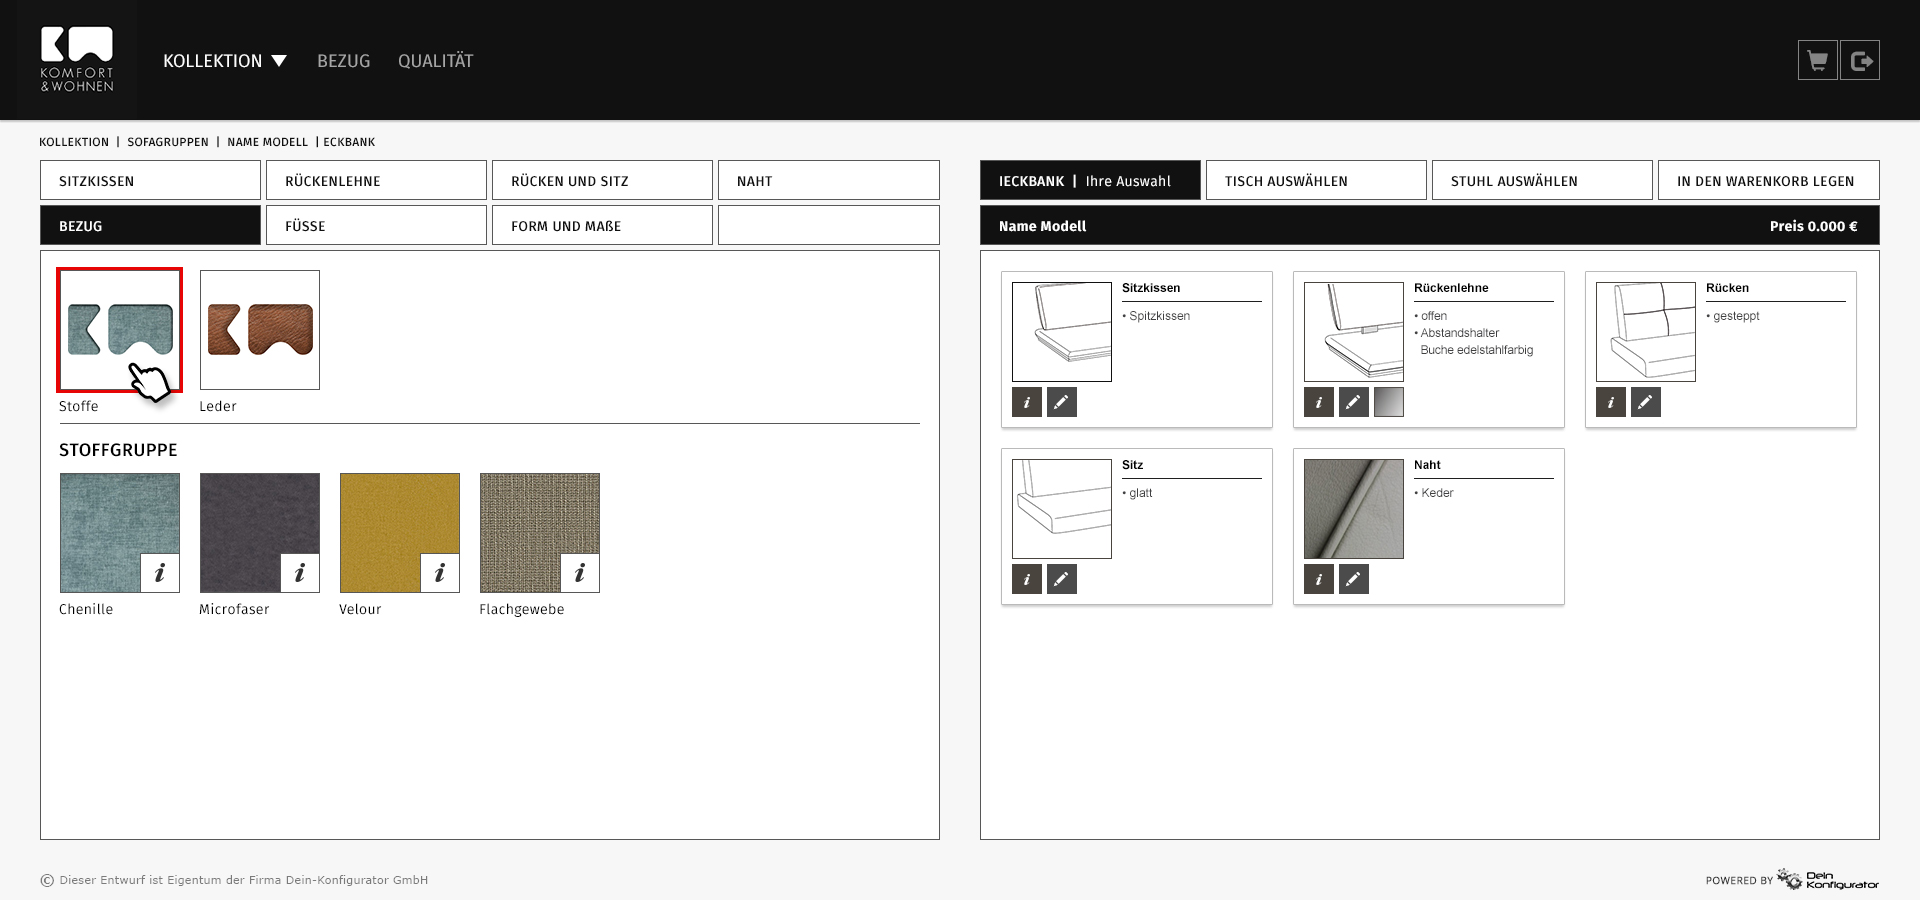1920x900 pixels.
Task: Pick the gray swatch on Rückenlehne card
Action: pyautogui.click(x=1388, y=402)
